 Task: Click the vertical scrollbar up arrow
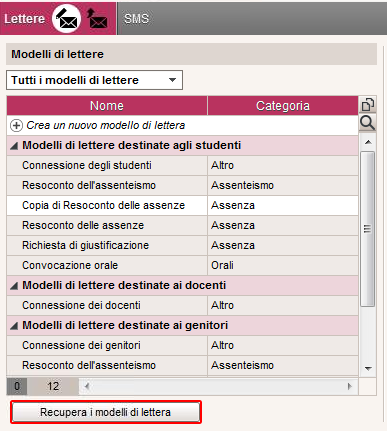coord(368,142)
